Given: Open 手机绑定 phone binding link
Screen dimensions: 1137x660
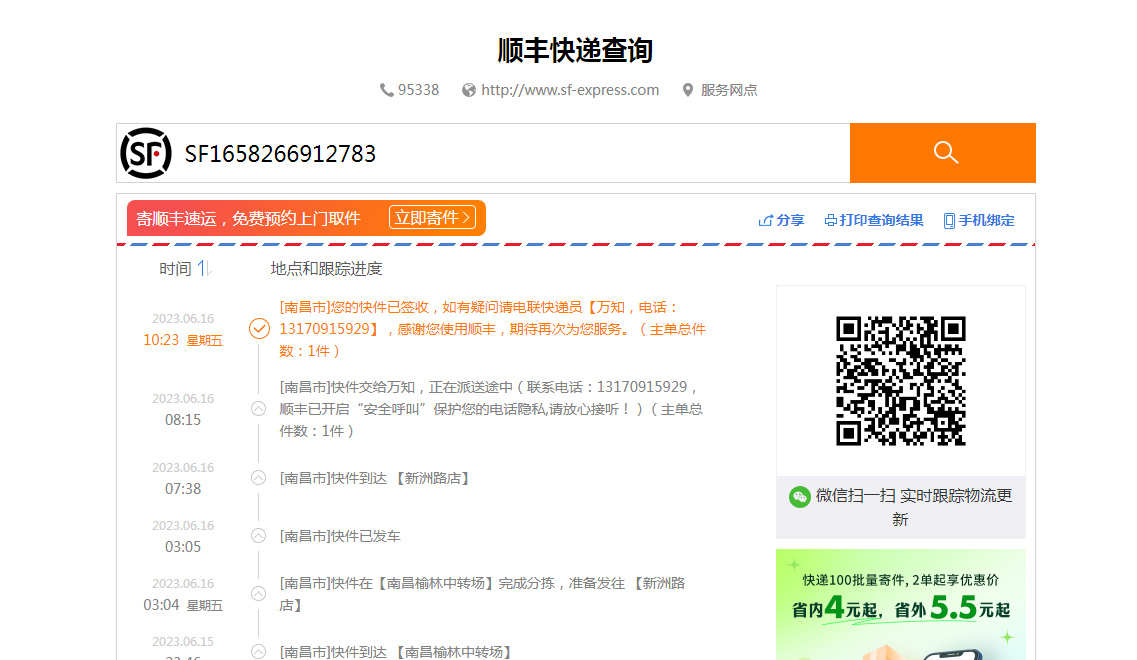Looking at the screenshot, I should point(979,220).
